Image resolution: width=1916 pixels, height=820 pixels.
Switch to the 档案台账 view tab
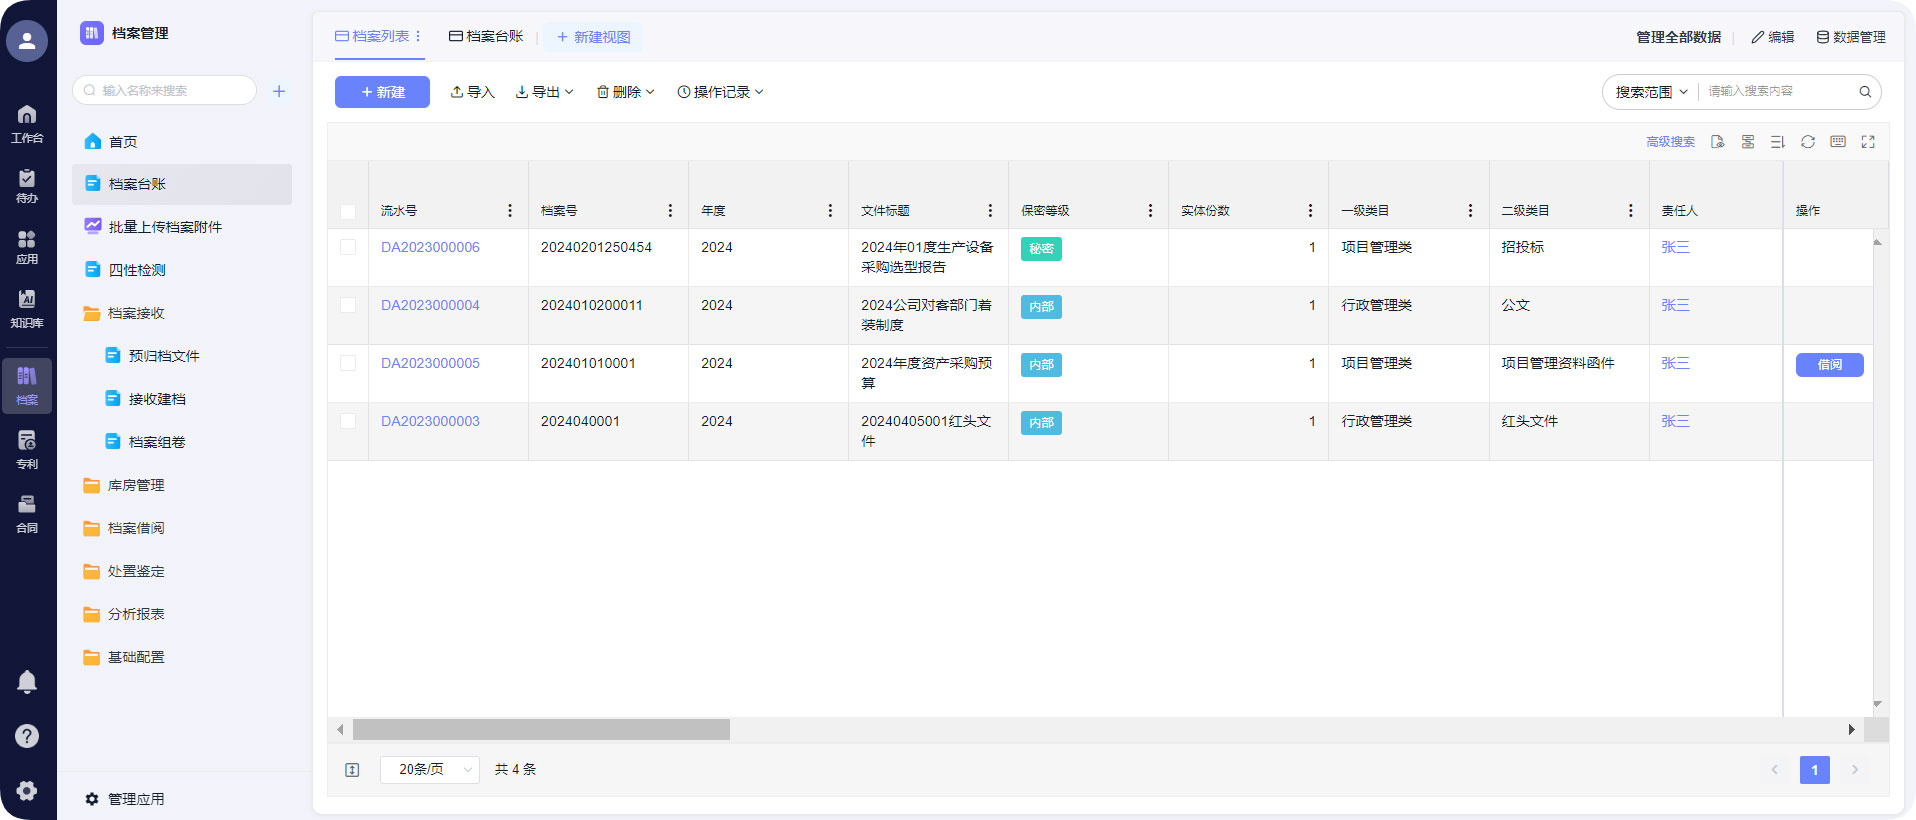point(486,37)
